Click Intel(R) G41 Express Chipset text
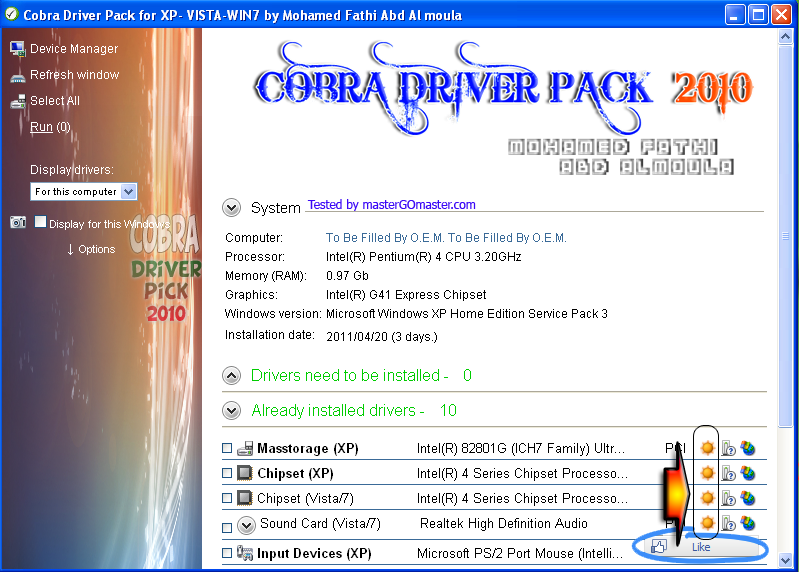Viewport: 799px width, 572px height. click(406, 295)
